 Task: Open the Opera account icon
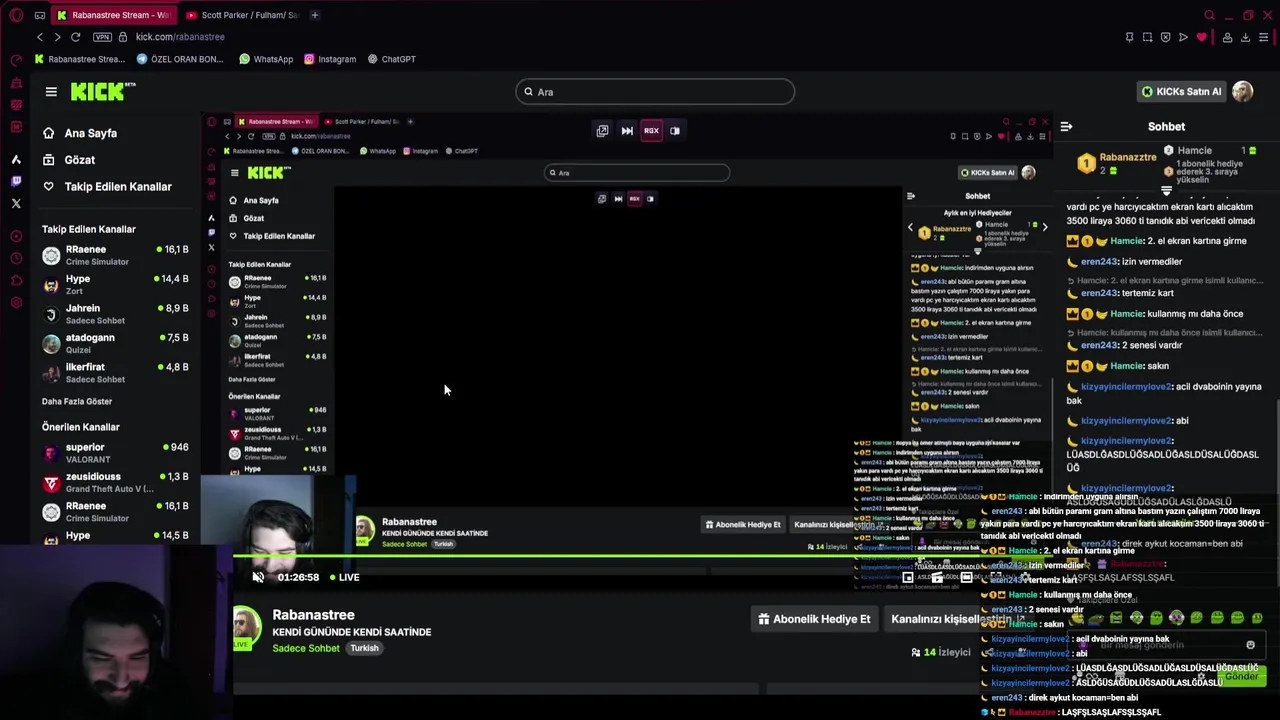pos(1226,37)
